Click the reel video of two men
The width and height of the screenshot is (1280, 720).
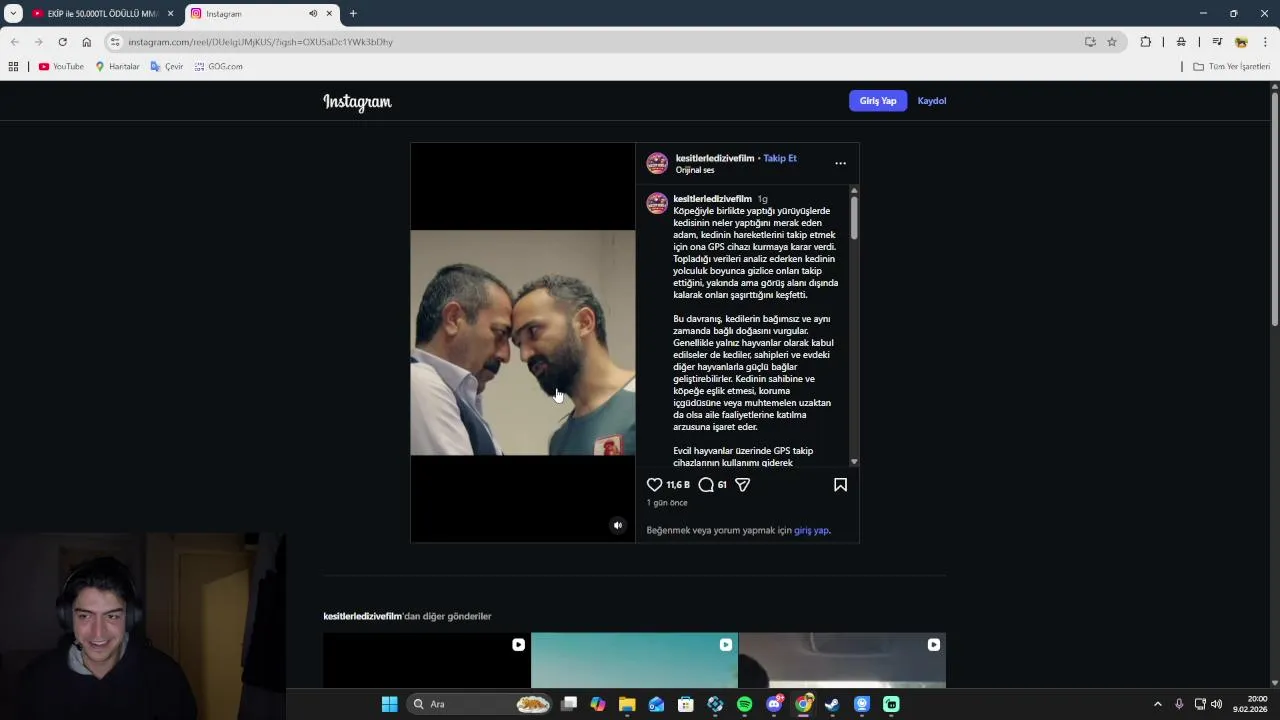(x=523, y=343)
